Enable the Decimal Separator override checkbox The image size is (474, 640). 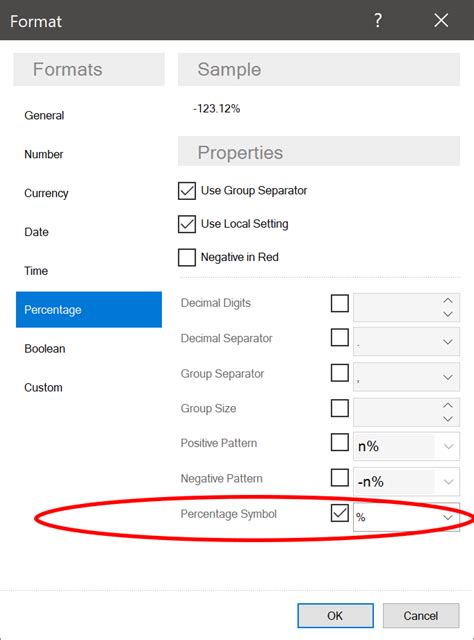click(x=340, y=338)
